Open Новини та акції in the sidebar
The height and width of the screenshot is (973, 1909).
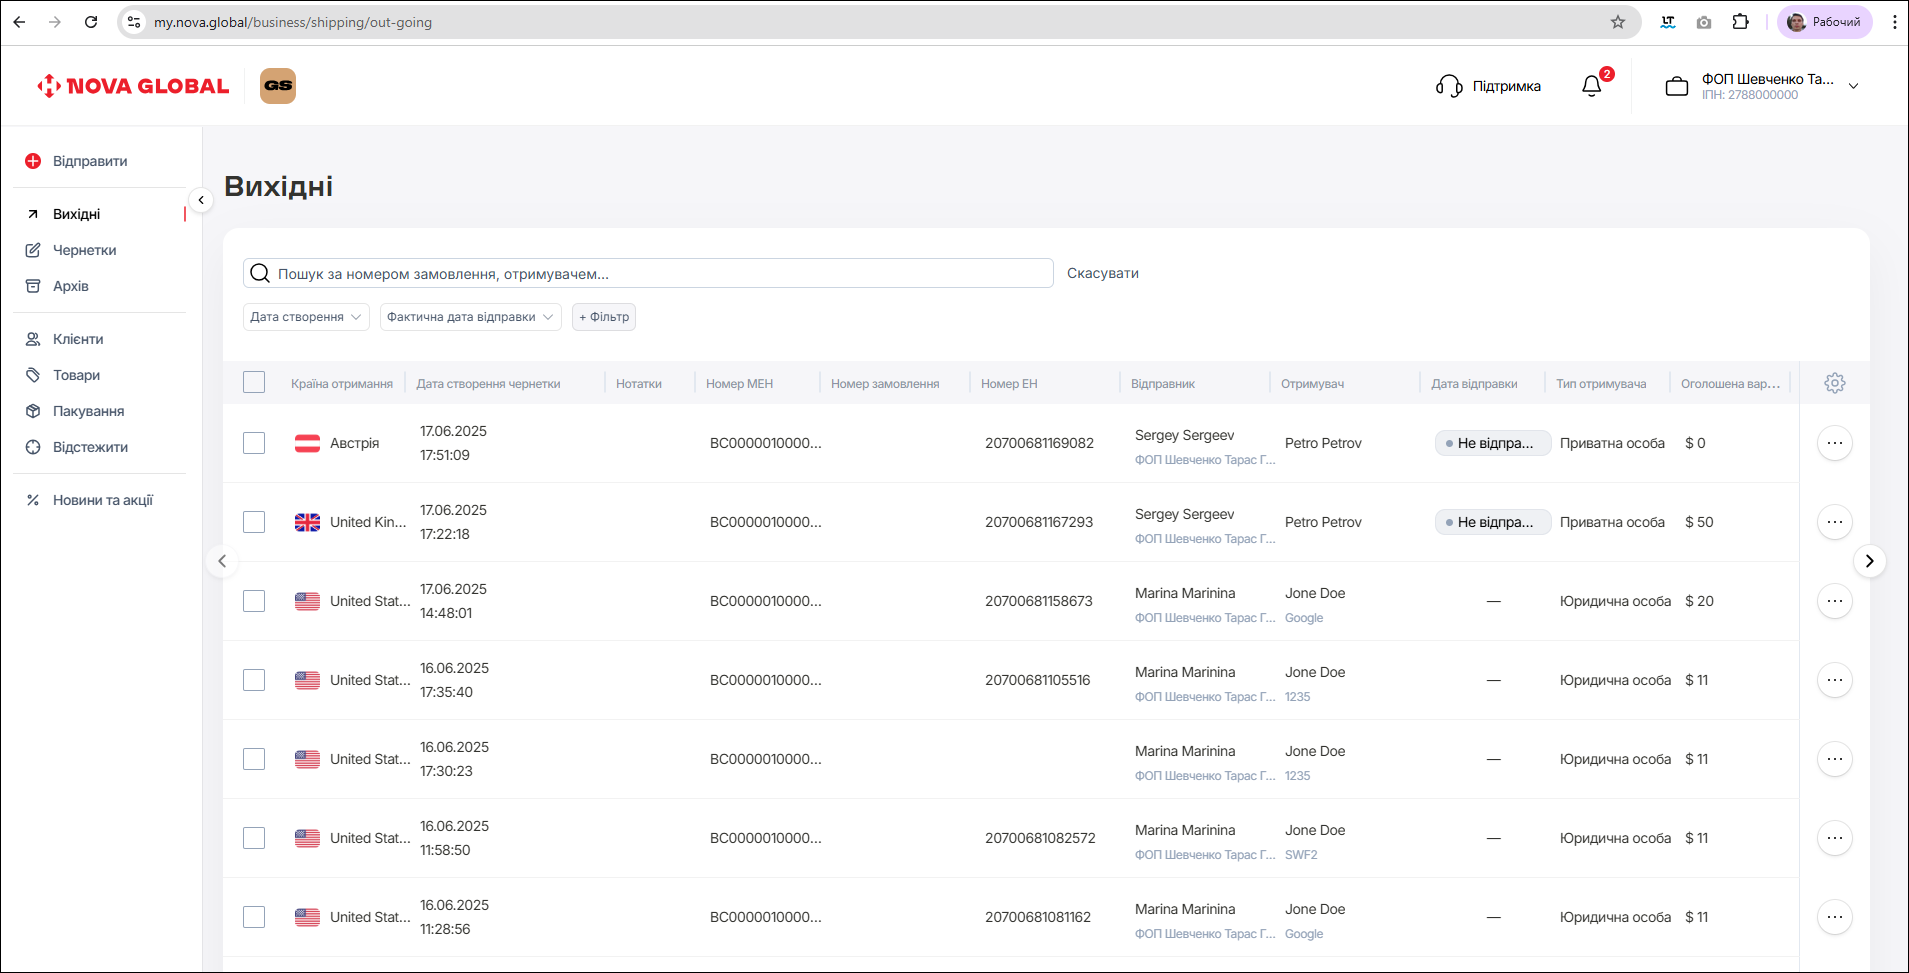click(102, 500)
